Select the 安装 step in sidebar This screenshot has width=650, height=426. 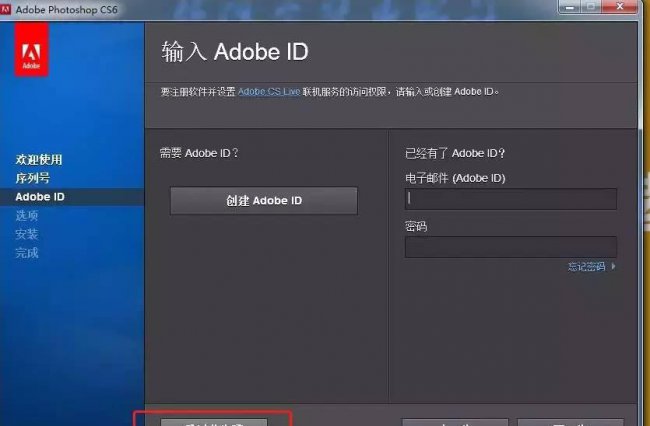(27, 234)
